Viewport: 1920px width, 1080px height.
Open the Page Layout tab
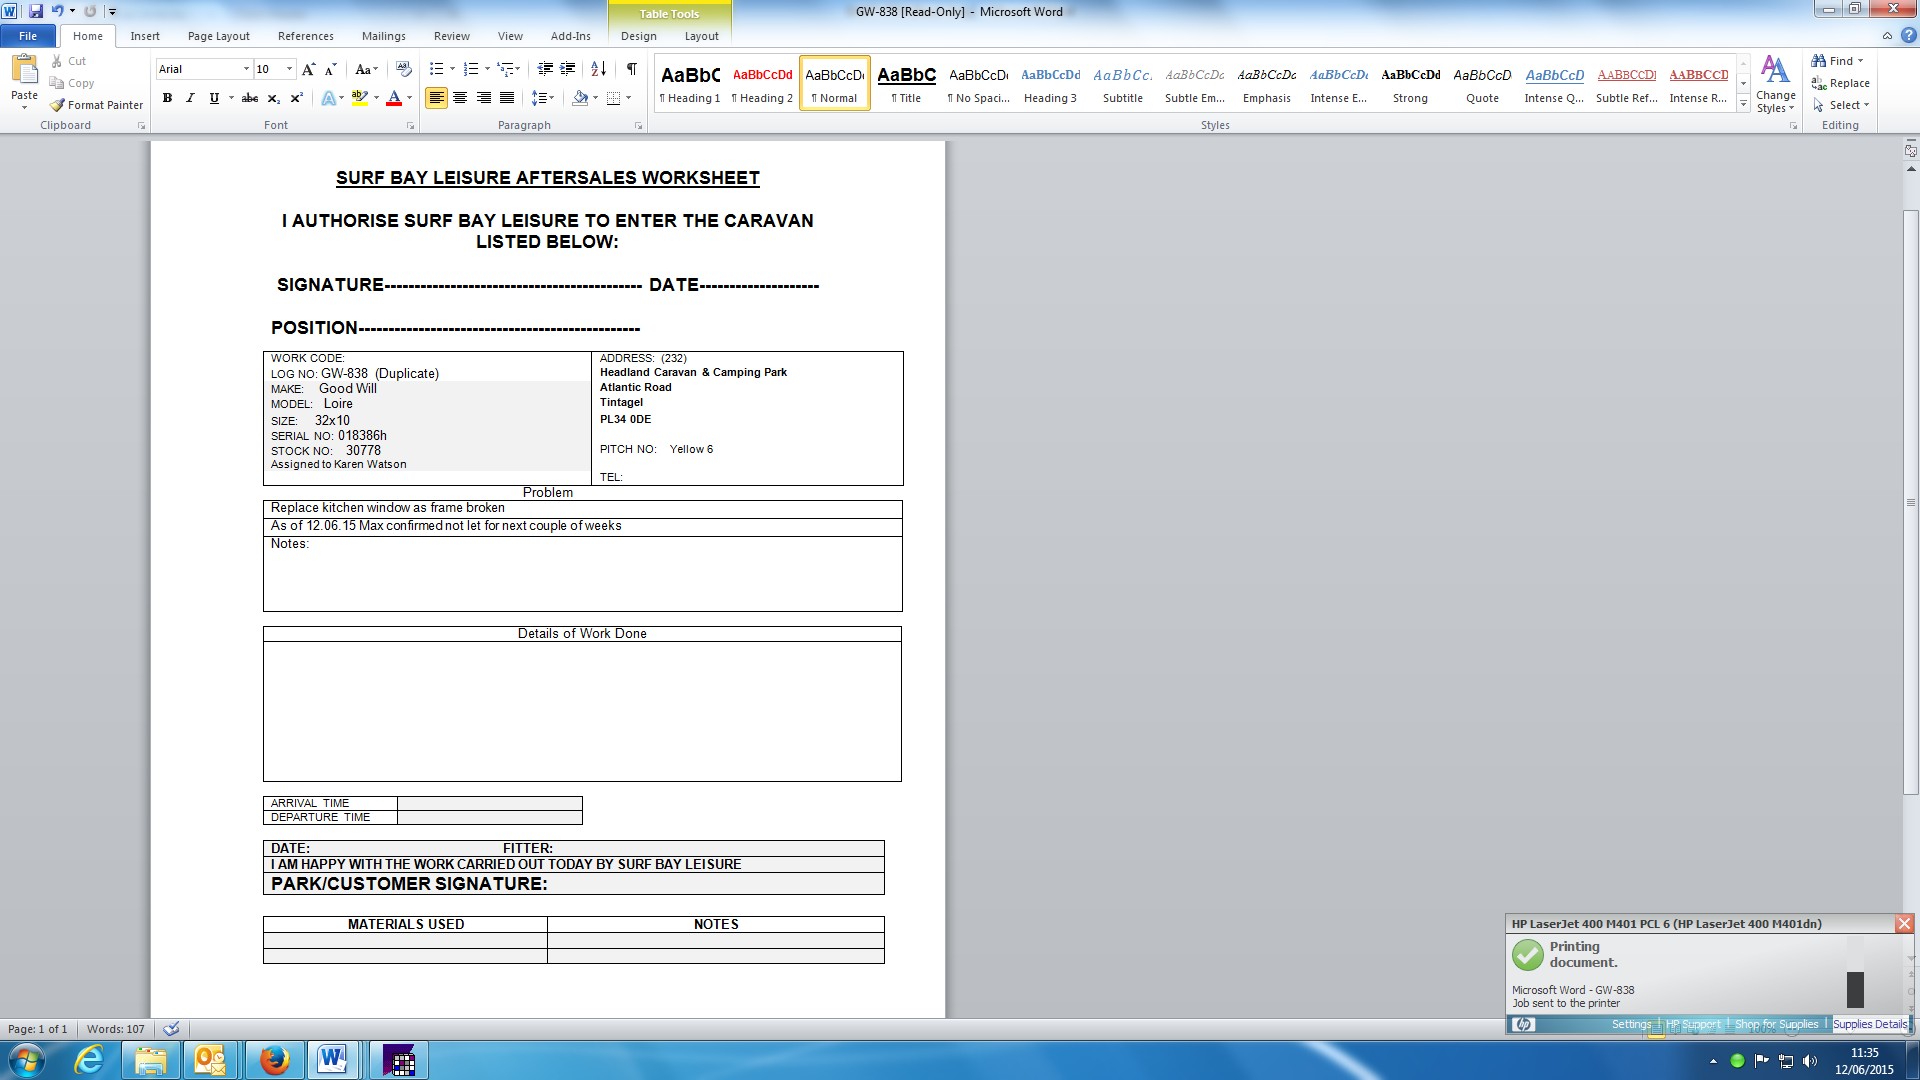click(218, 36)
